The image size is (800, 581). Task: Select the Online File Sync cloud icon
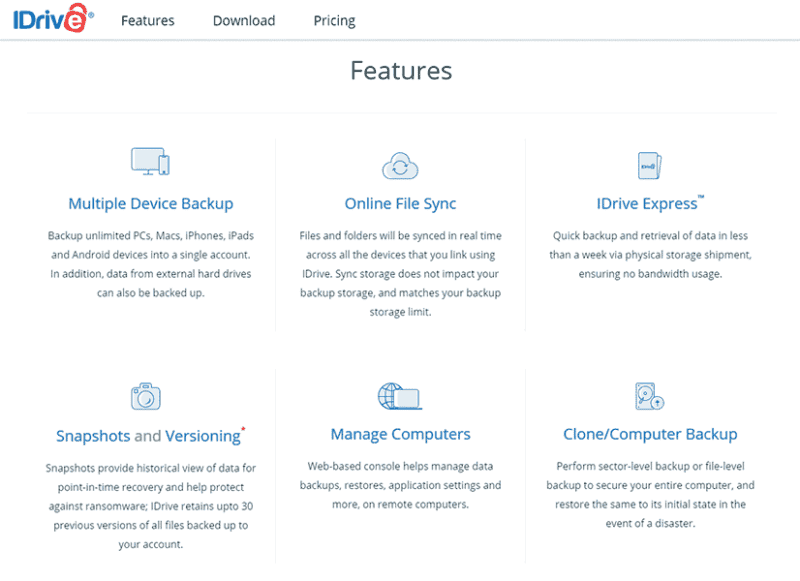point(400,164)
